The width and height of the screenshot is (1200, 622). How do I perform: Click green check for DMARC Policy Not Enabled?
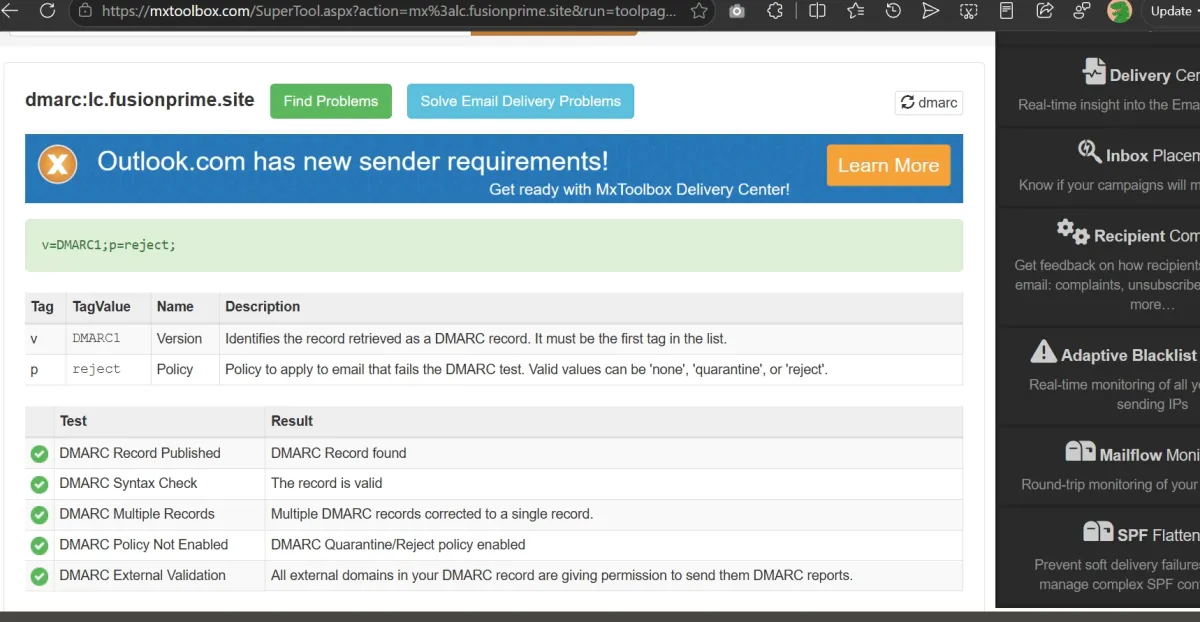(x=39, y=546)
